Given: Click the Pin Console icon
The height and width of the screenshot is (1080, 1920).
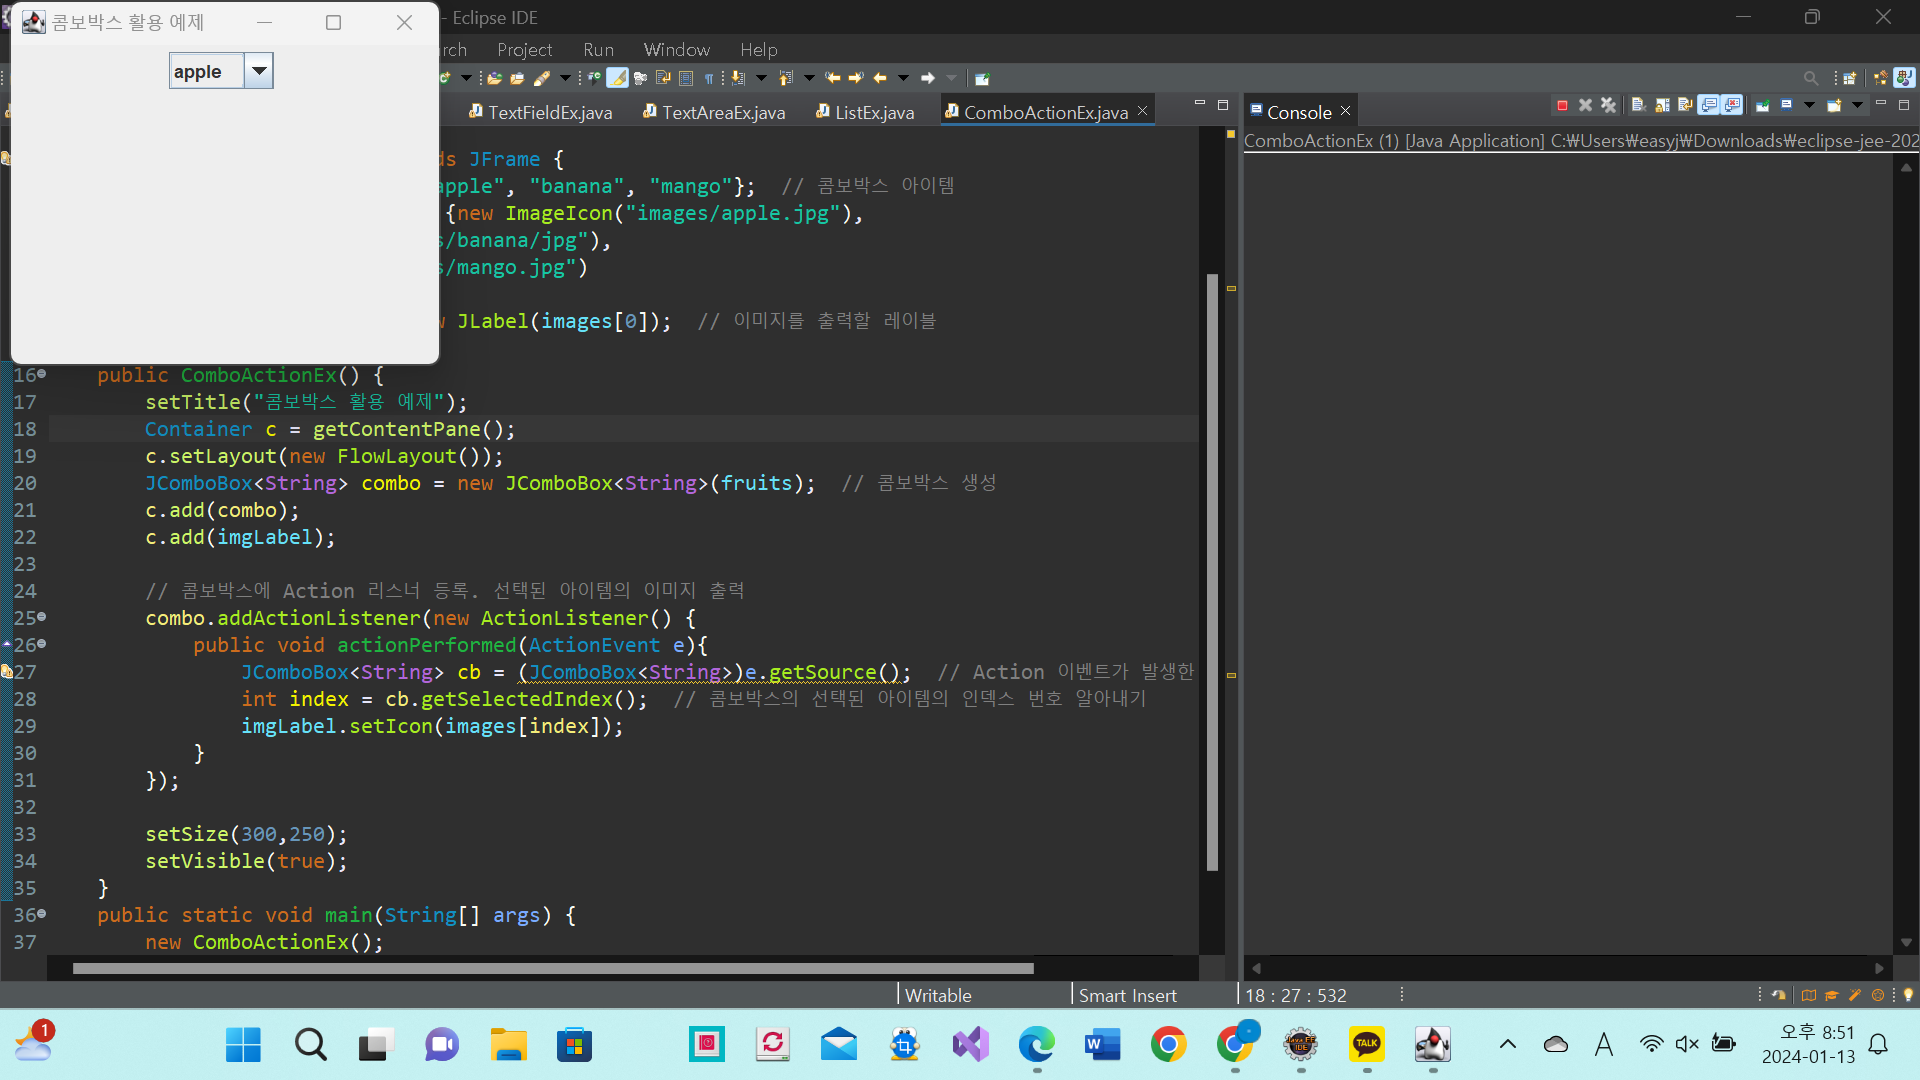Looking at the screenshot, I should click(x=1763, y=105).
